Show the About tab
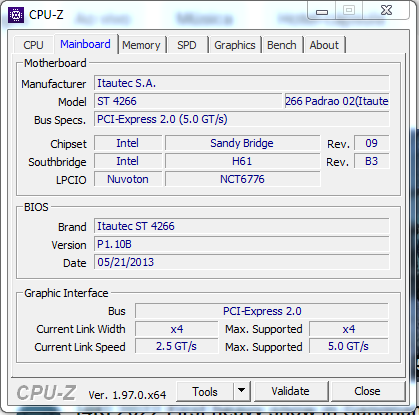This screenshot has height=415, width=419. tap(324, 45)
